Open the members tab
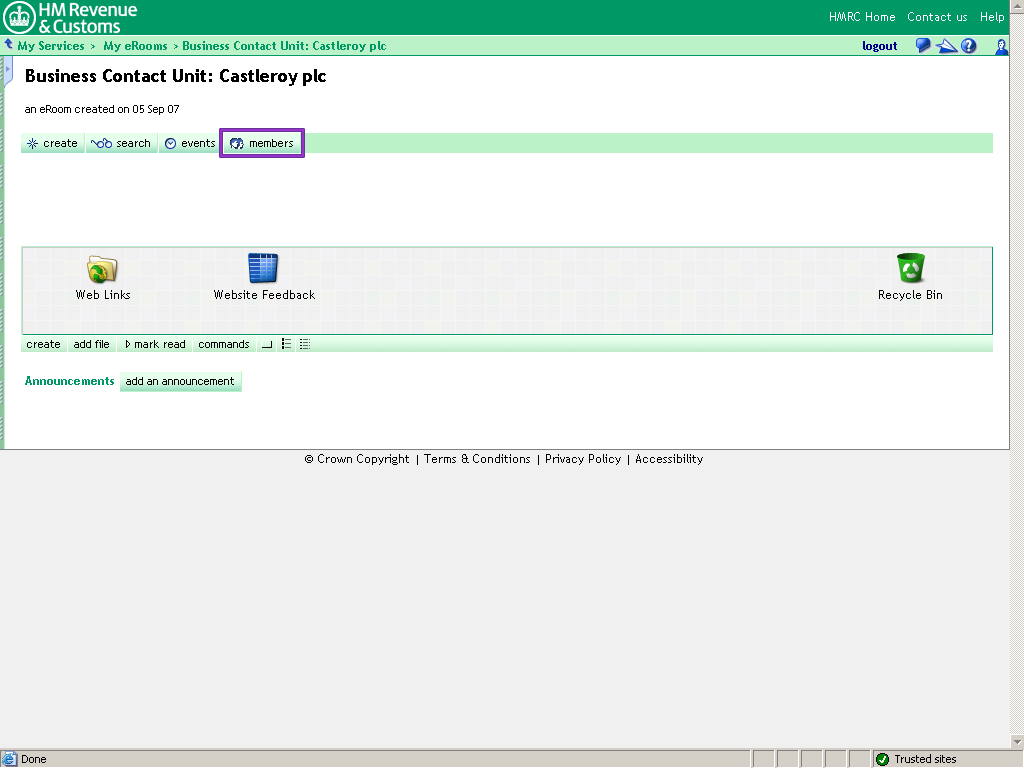Screen dimensions: 1024x768 (262, 143)
